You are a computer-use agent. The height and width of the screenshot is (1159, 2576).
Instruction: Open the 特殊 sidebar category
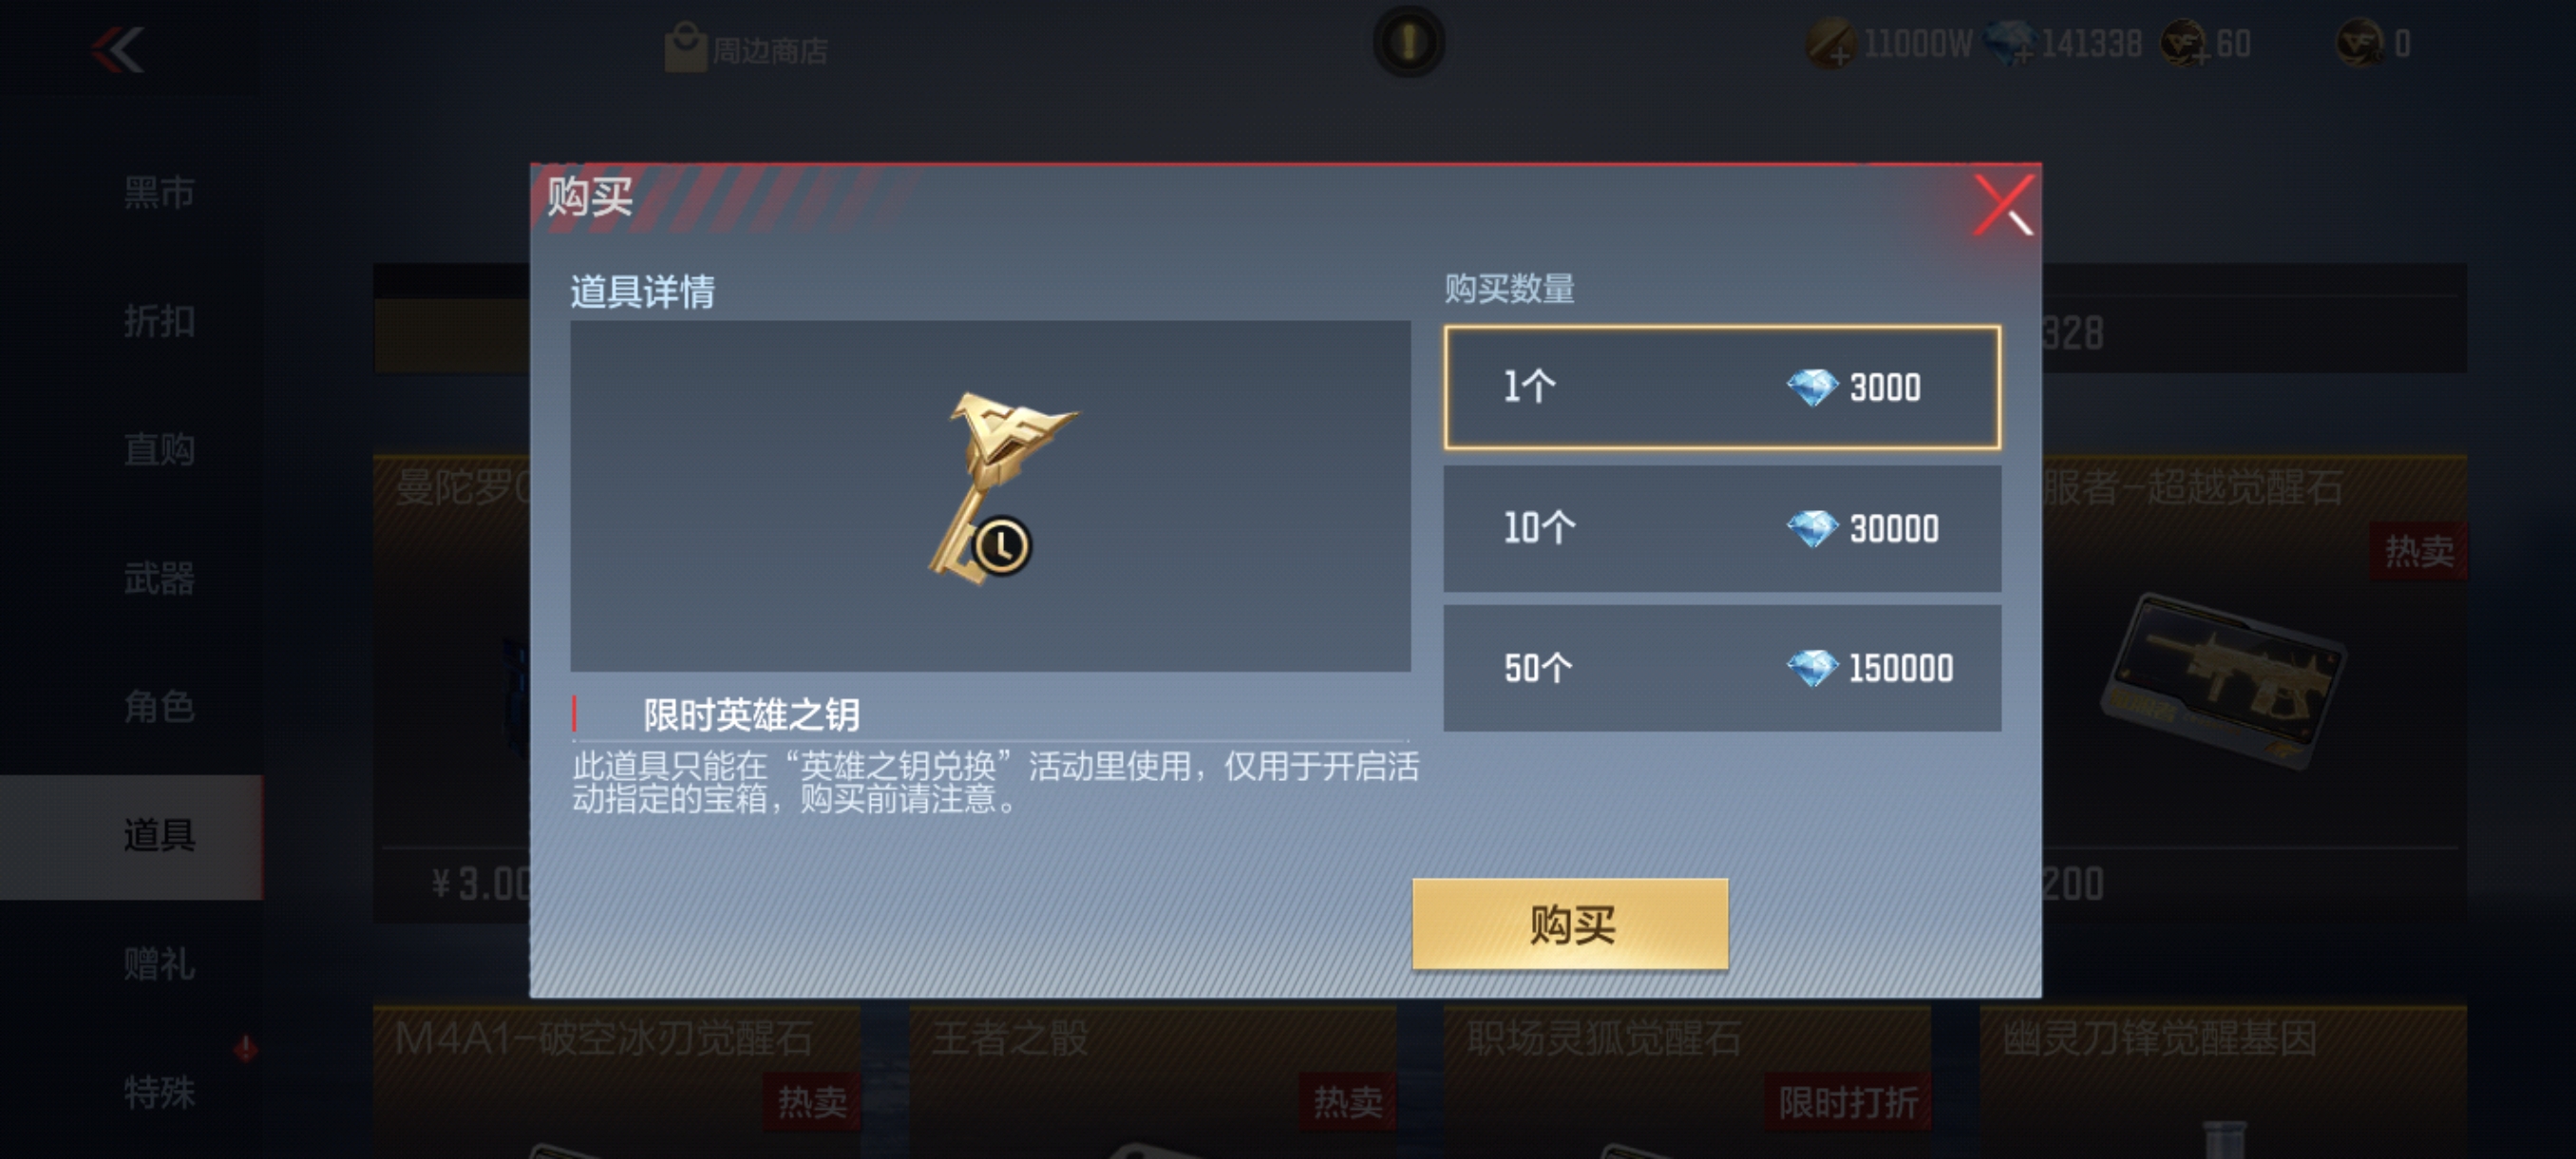[x=158, y=1092]
